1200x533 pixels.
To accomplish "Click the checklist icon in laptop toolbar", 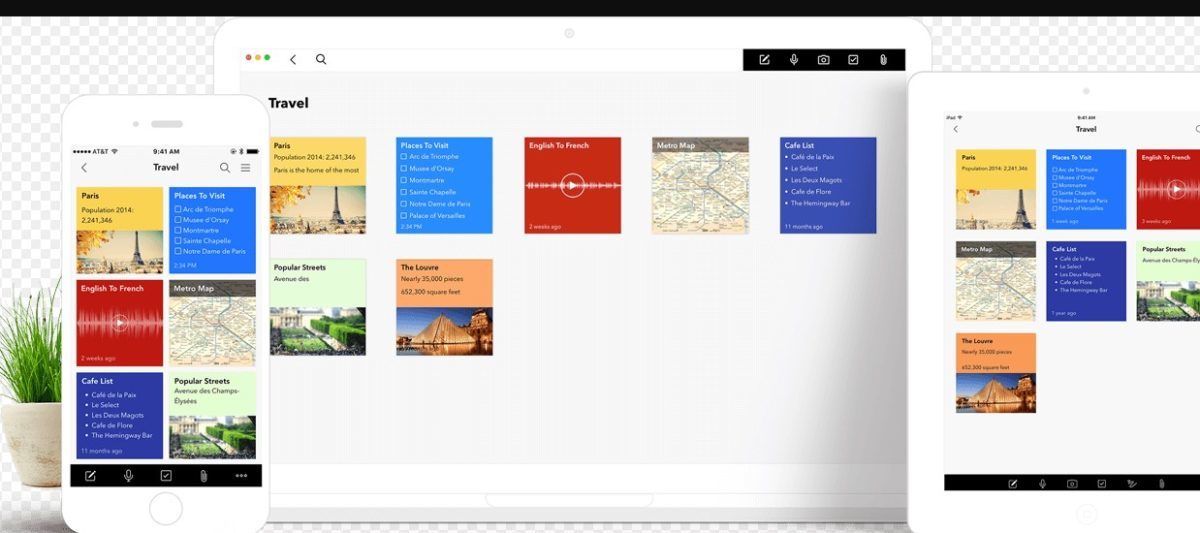I will click(853, 60).
